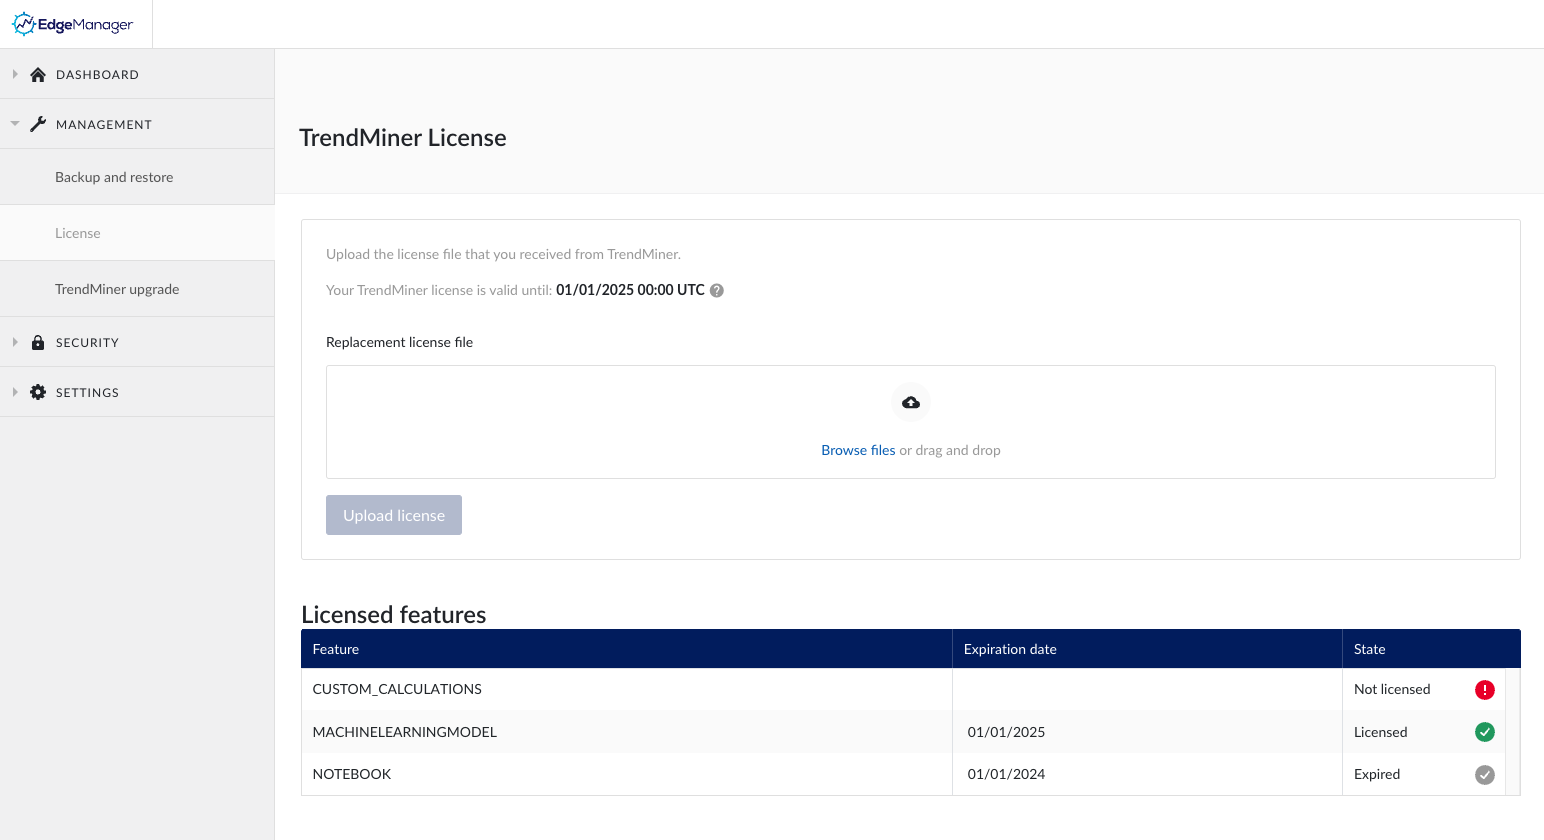Click the help icon next to license validity date

tap(716, 290)
